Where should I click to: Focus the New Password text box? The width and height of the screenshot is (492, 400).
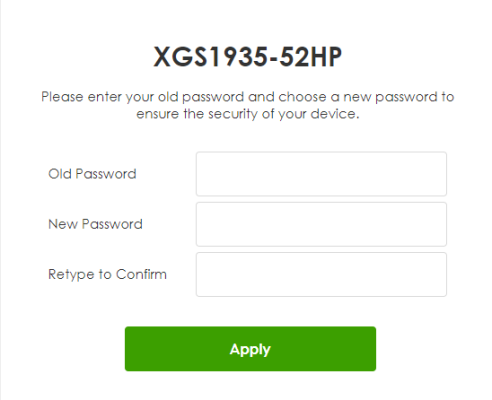[321, 224]
